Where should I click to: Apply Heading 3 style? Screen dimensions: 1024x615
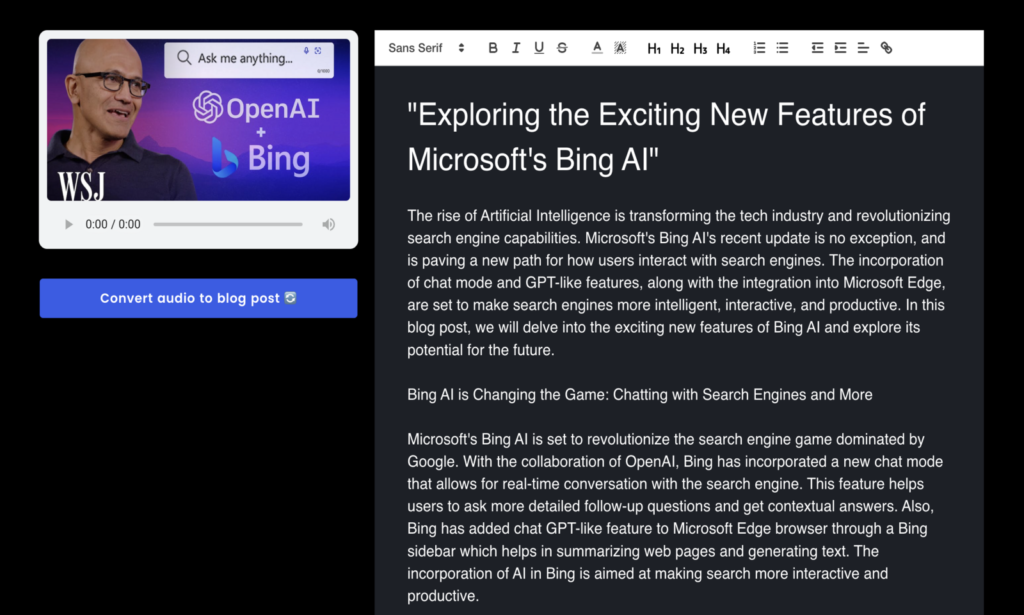[700, 48]
